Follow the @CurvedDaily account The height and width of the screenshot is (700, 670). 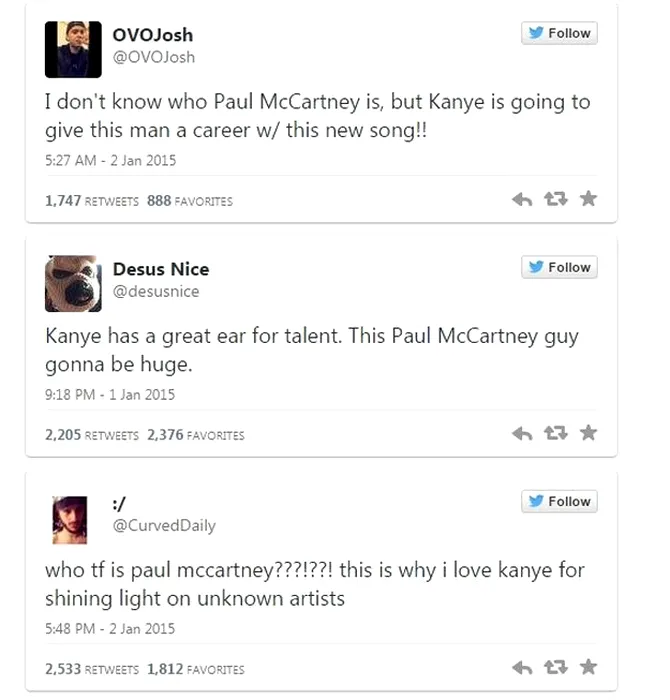coord(559,501)
